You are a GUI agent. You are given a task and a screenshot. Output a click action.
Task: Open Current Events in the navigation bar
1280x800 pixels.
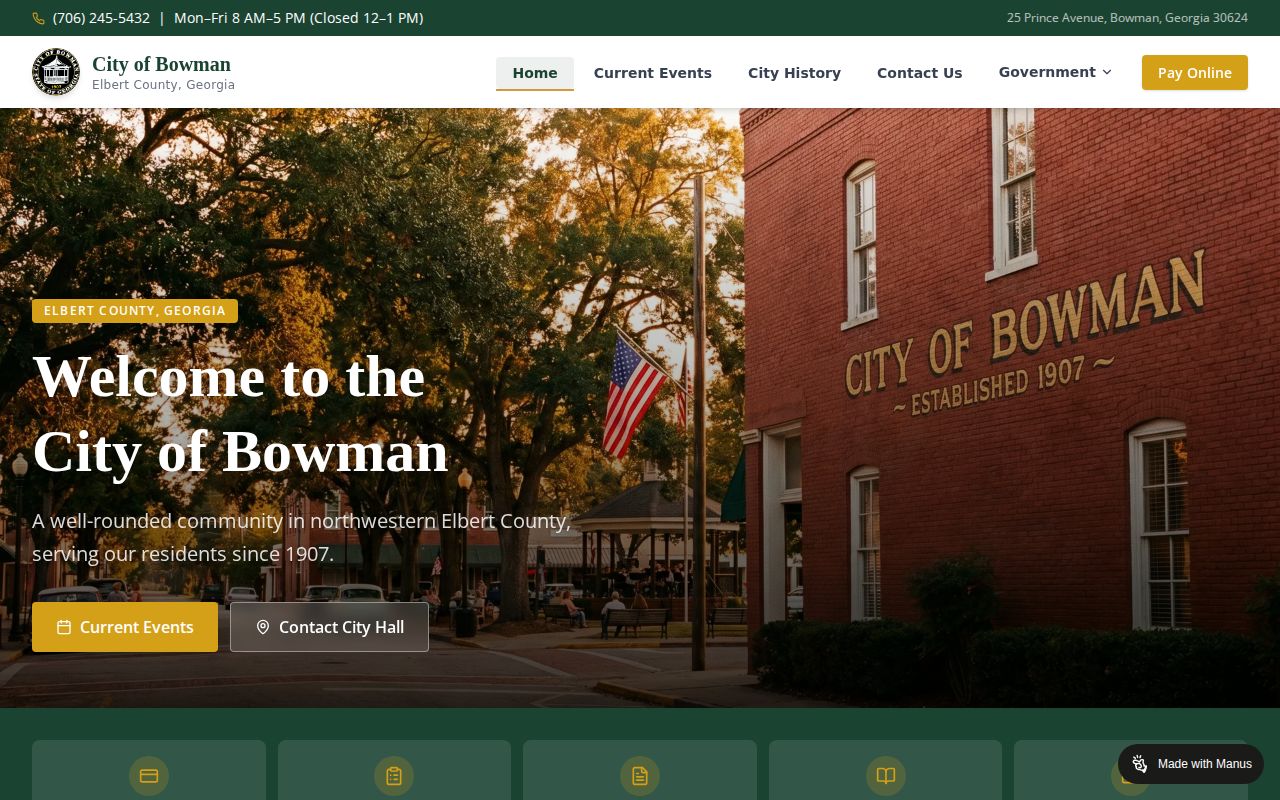[x=653, y=73]
